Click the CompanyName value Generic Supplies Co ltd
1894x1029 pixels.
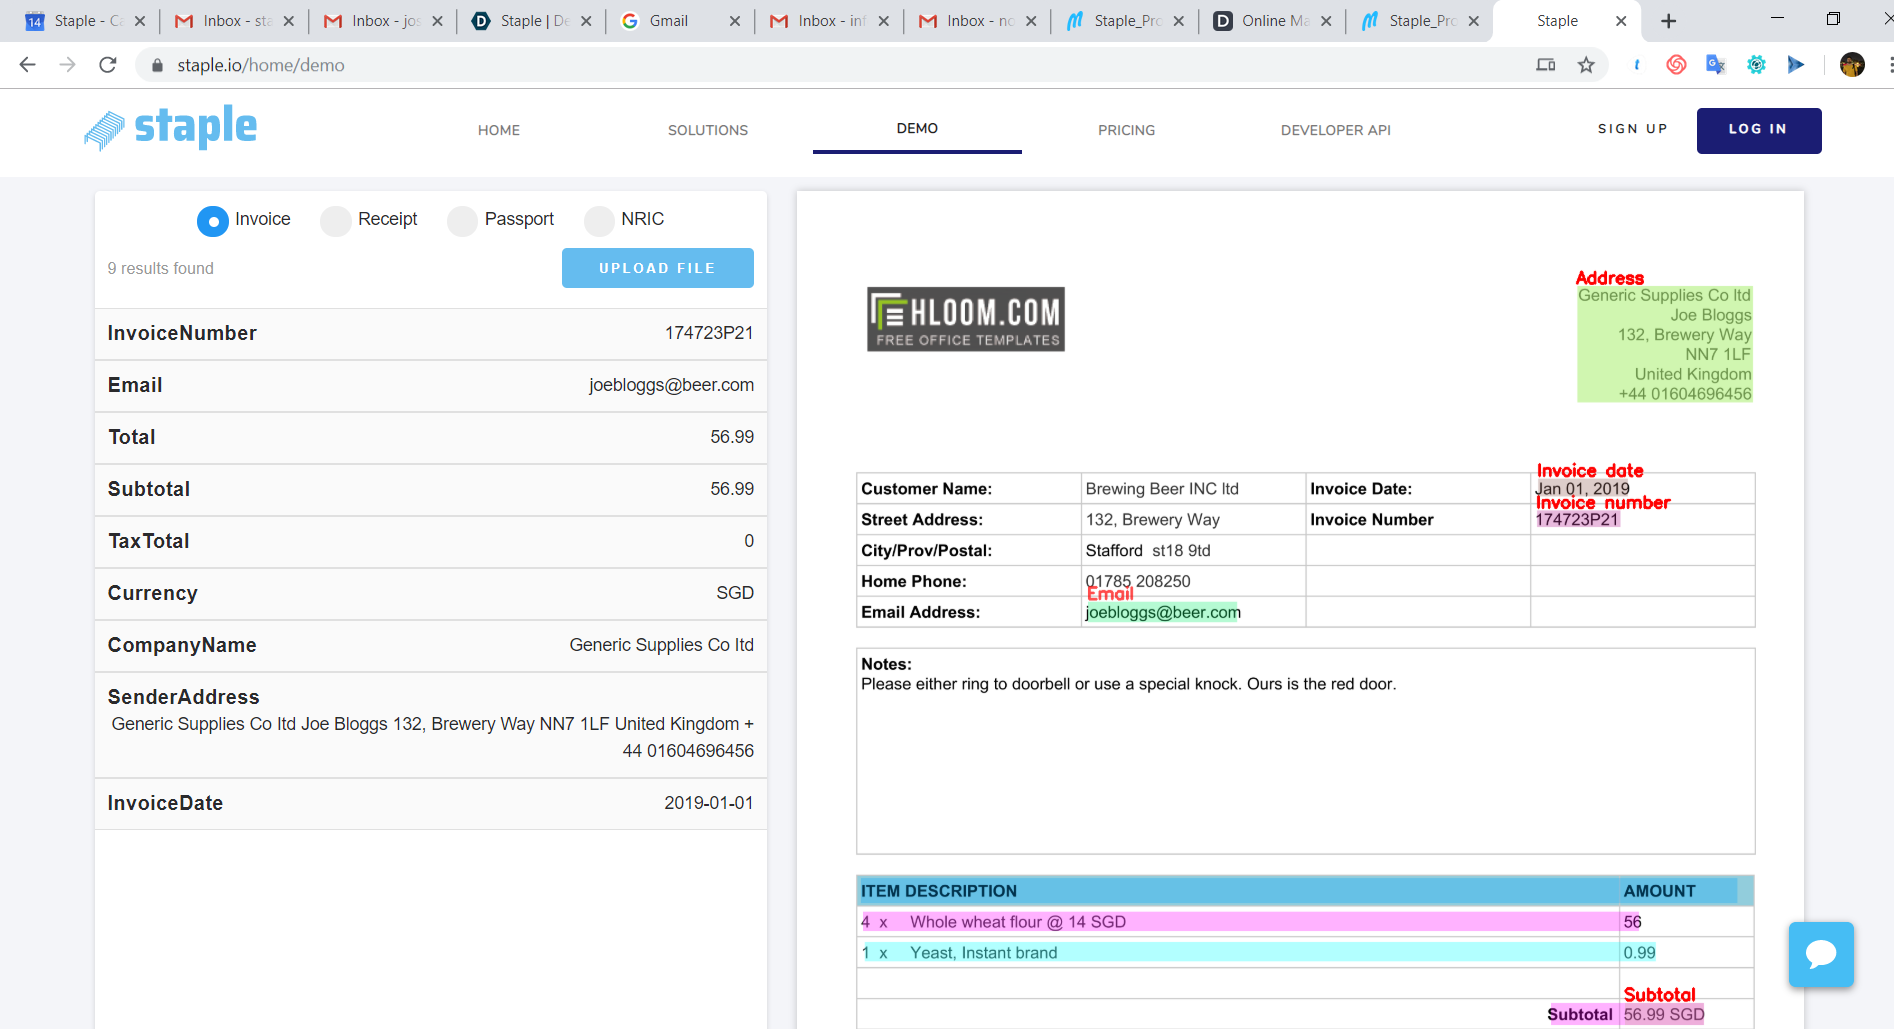pyautogui.click(x=662, y=645)
